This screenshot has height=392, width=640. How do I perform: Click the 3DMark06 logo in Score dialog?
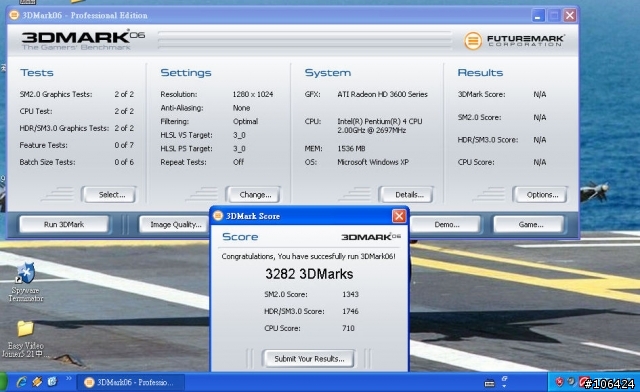point(371,237)
